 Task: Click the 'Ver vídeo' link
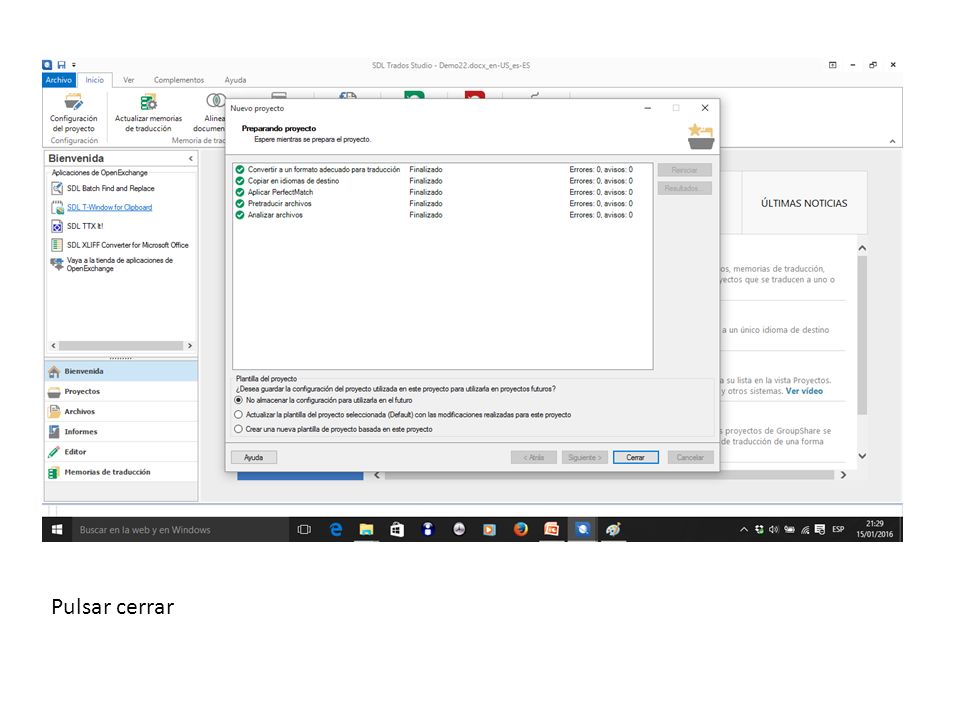(804, 391)
